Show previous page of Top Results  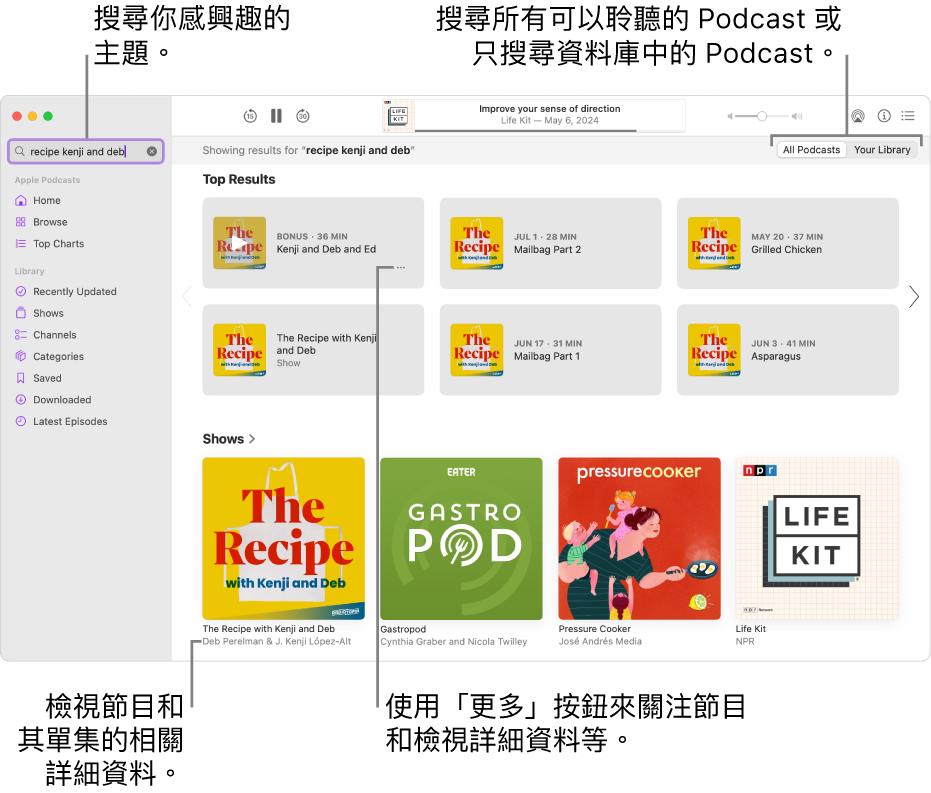188,296
